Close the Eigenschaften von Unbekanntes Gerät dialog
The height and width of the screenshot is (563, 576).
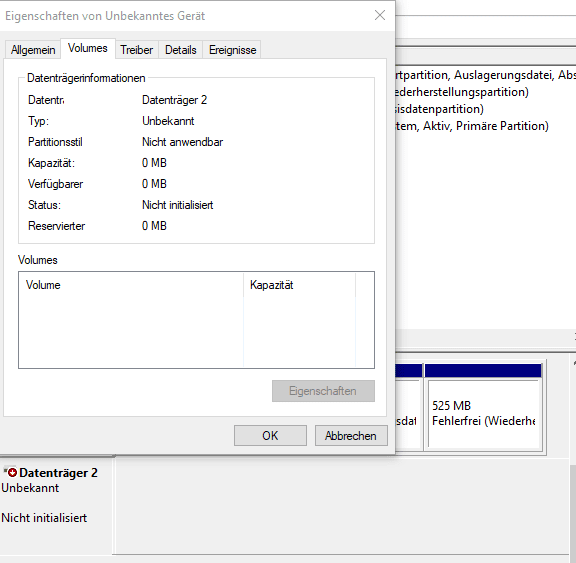[380, 15]
